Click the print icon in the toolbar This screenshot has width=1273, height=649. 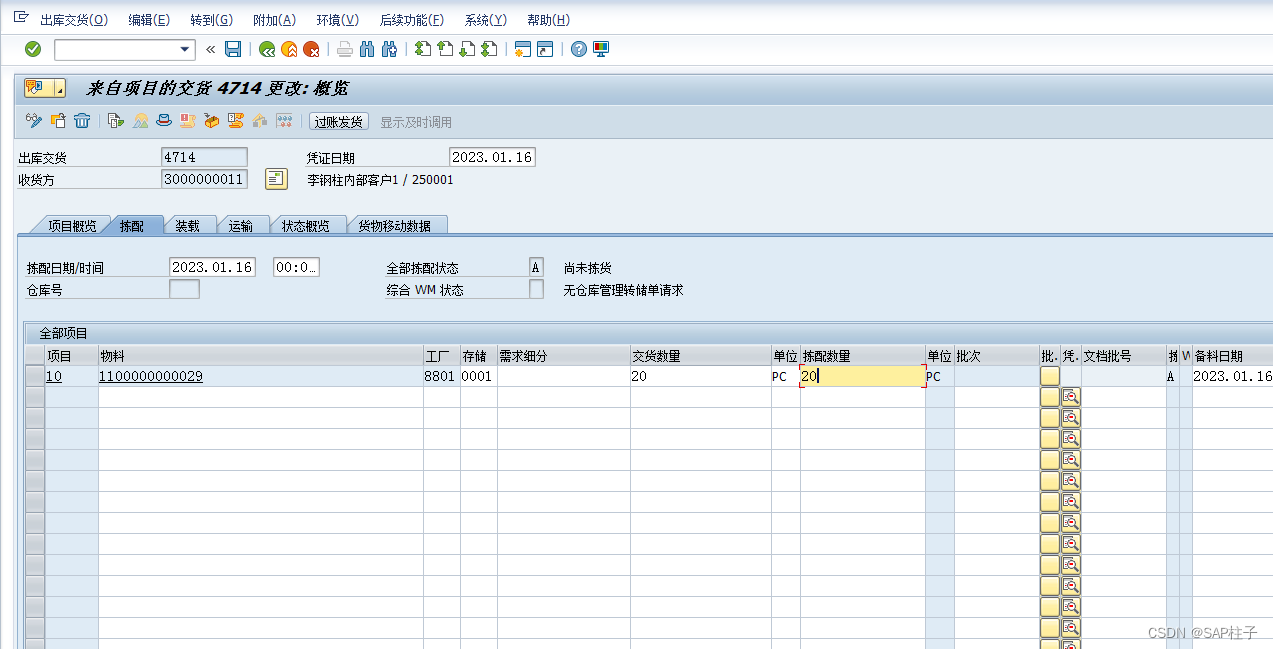(346, 49)
